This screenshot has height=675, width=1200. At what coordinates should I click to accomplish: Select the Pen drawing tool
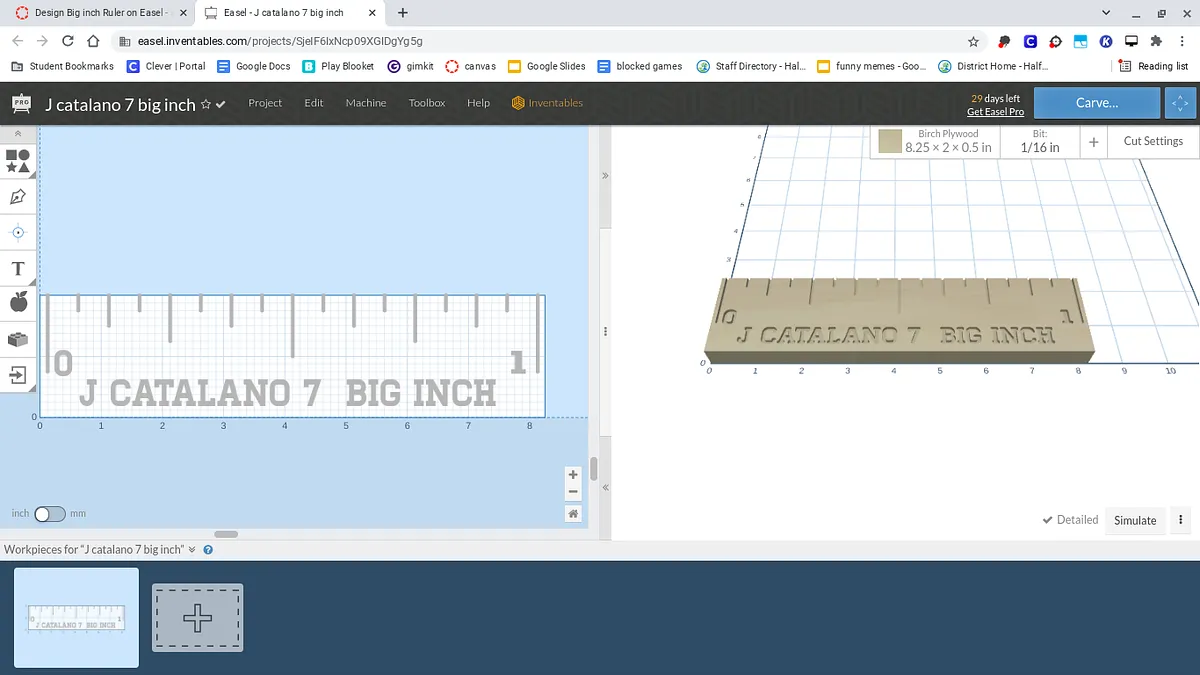click(18, 197)
